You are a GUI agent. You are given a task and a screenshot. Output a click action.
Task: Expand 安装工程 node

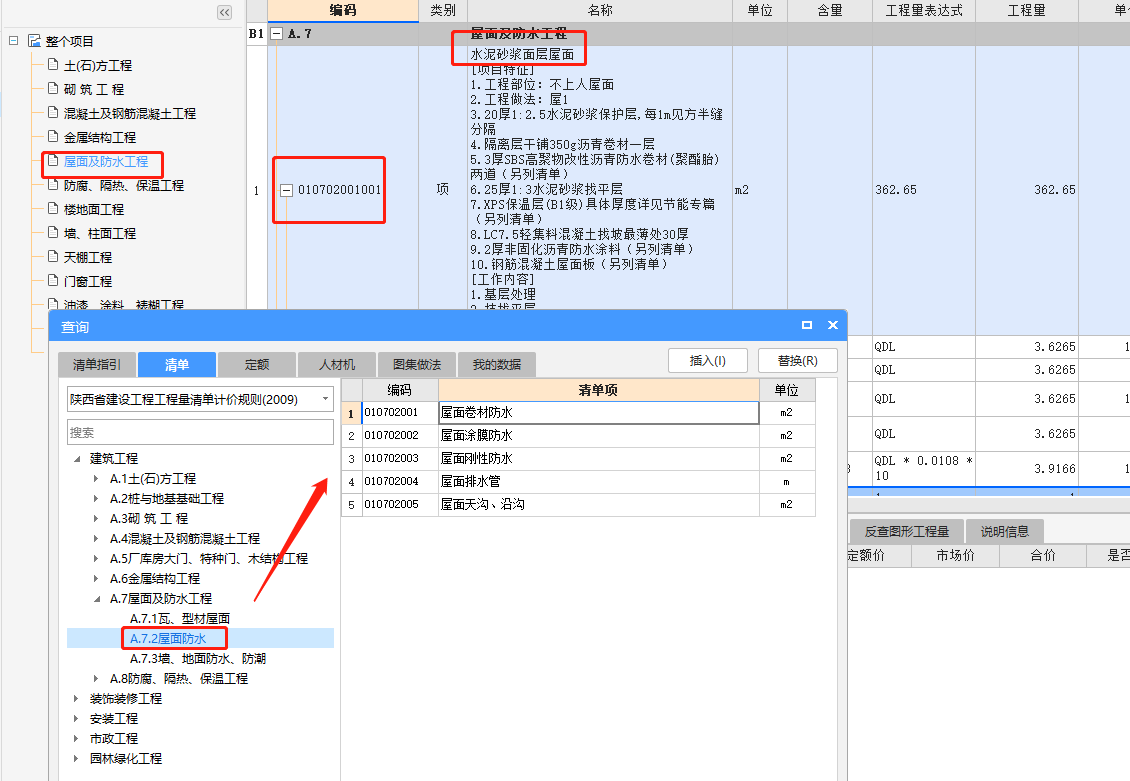[x=76, y=718]
